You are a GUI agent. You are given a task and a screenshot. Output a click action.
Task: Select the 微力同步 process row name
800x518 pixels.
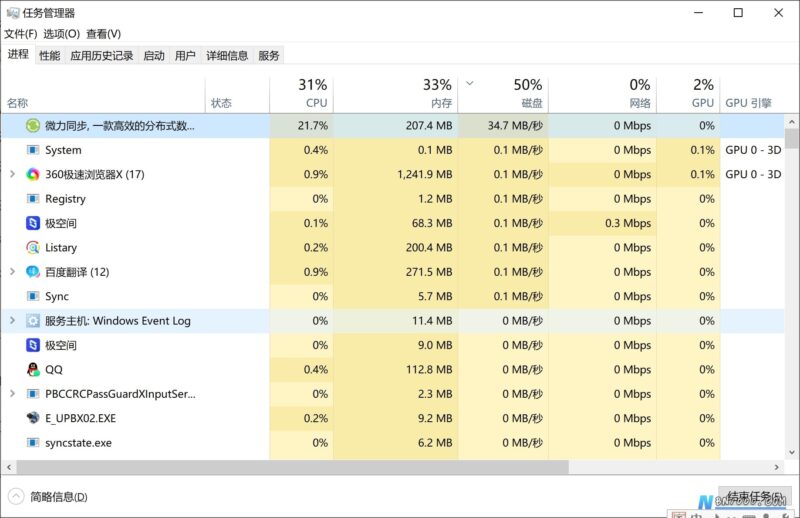[119, 126]
